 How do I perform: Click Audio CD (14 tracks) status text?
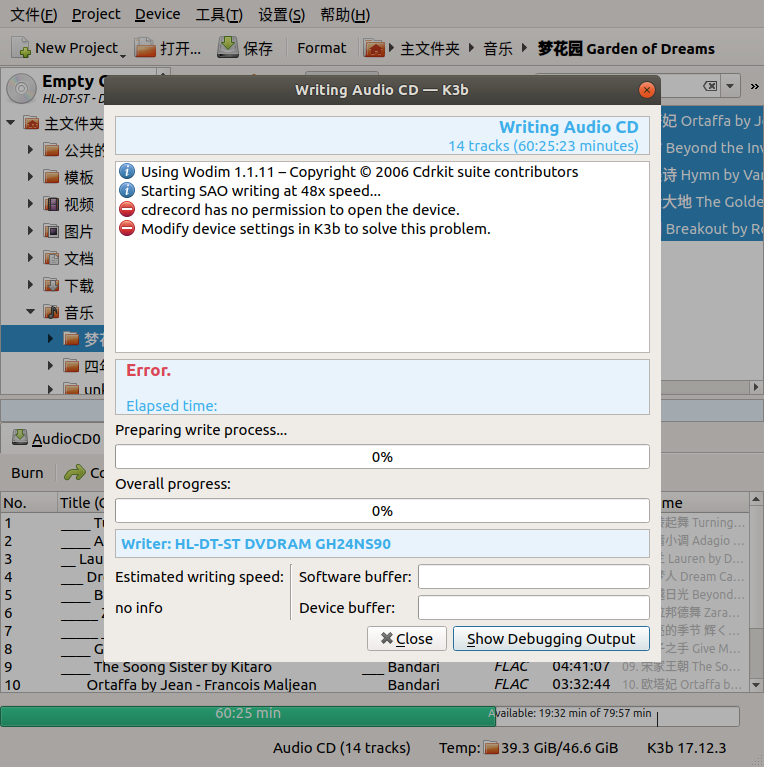tap(341, 748)
